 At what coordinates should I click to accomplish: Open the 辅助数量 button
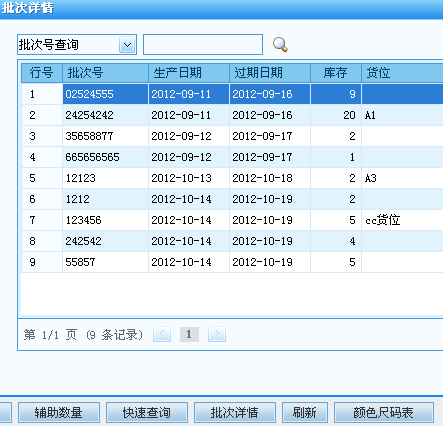coord(59,413)
